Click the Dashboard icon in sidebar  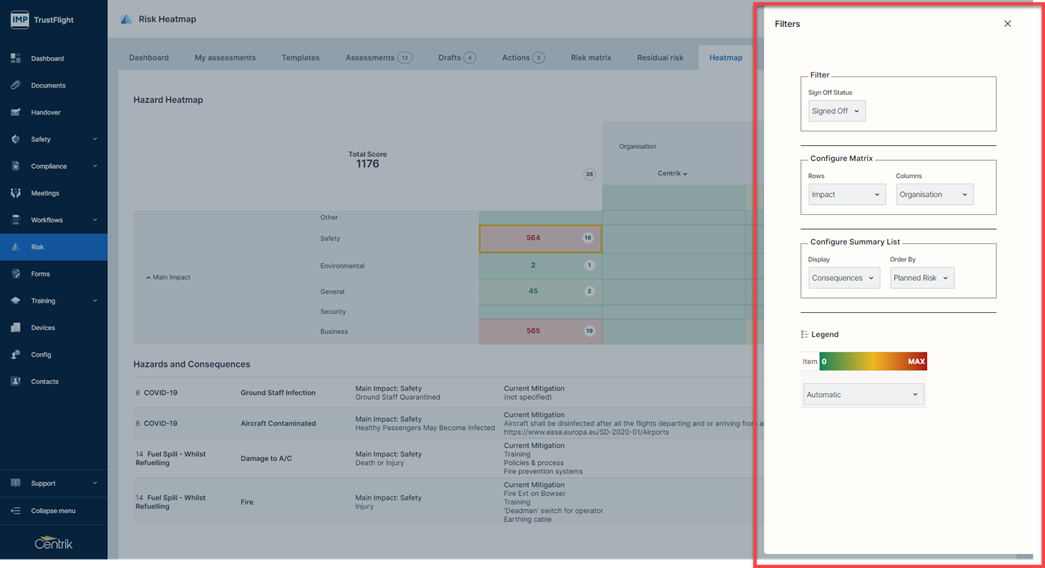15,59
